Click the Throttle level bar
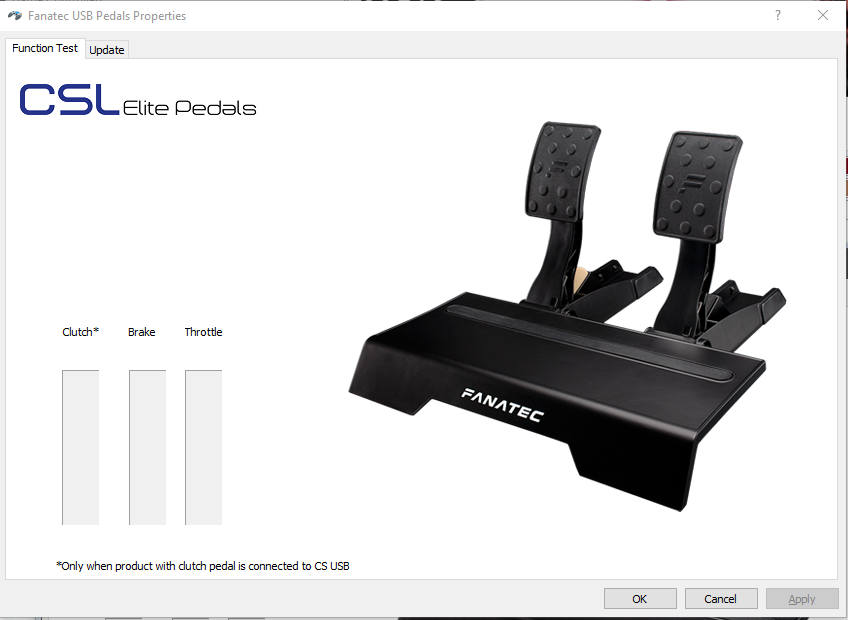The width and height of the screenshot is (848, 620). coord(203,447)
